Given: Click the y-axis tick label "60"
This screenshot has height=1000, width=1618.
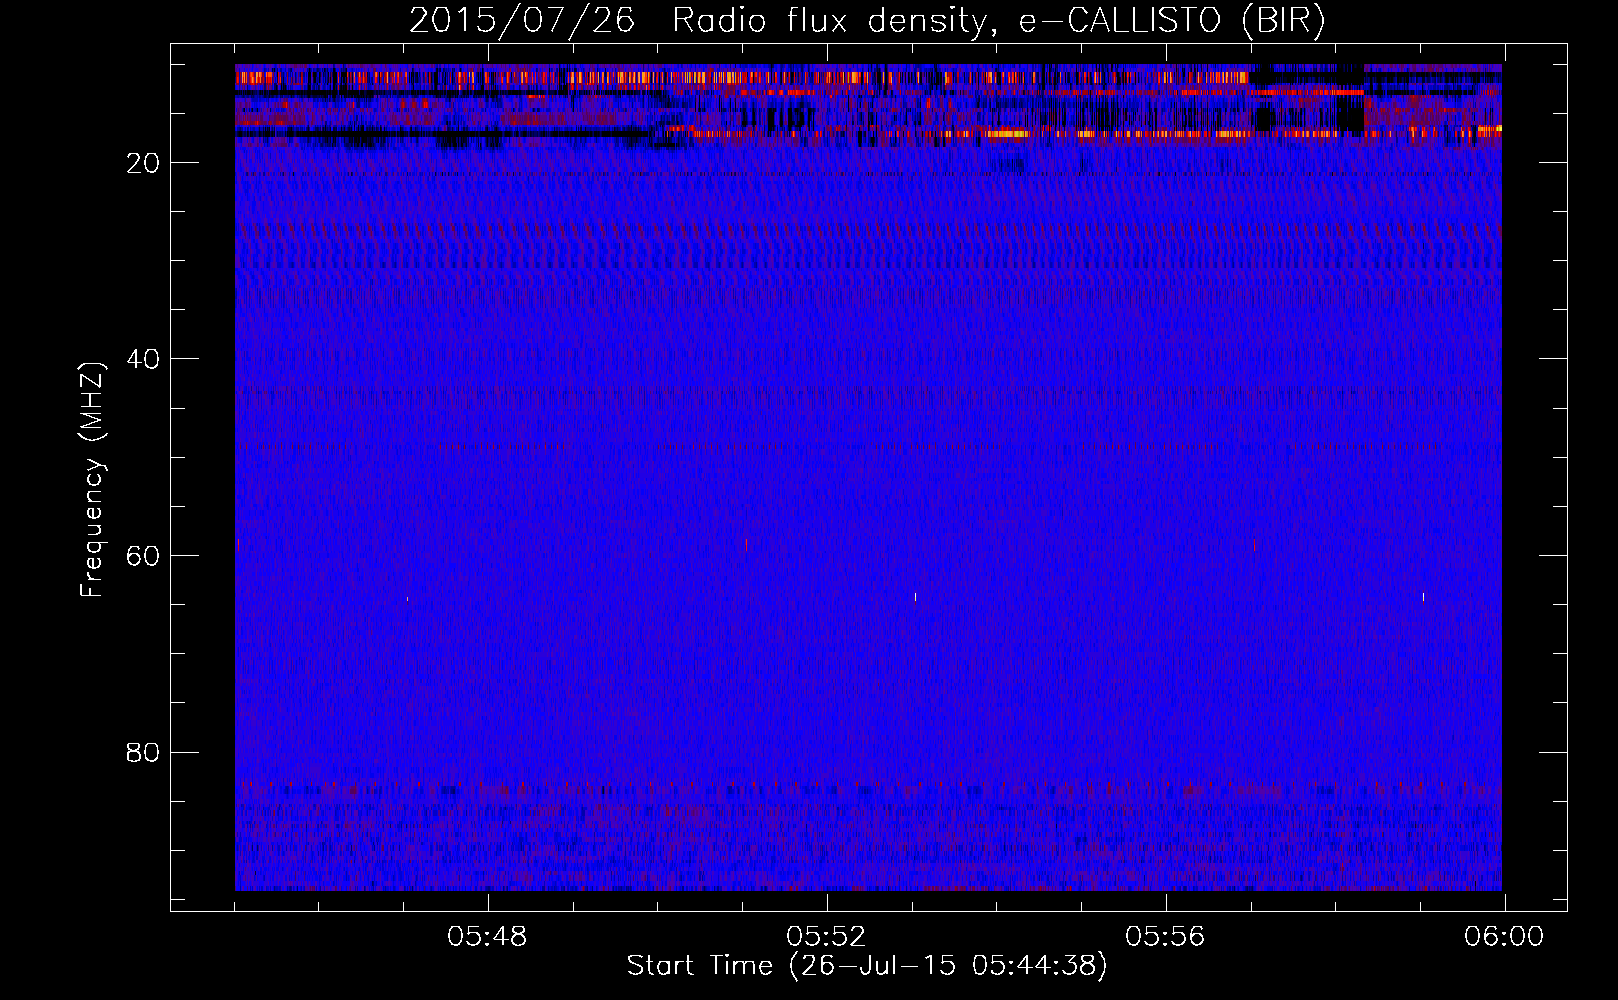Looking at the screenshot, I should pyautogui.click(x=144, y=556).
